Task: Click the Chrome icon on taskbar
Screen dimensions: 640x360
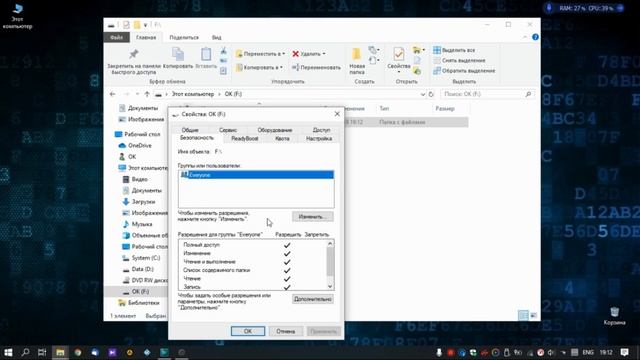Action: 78,352
